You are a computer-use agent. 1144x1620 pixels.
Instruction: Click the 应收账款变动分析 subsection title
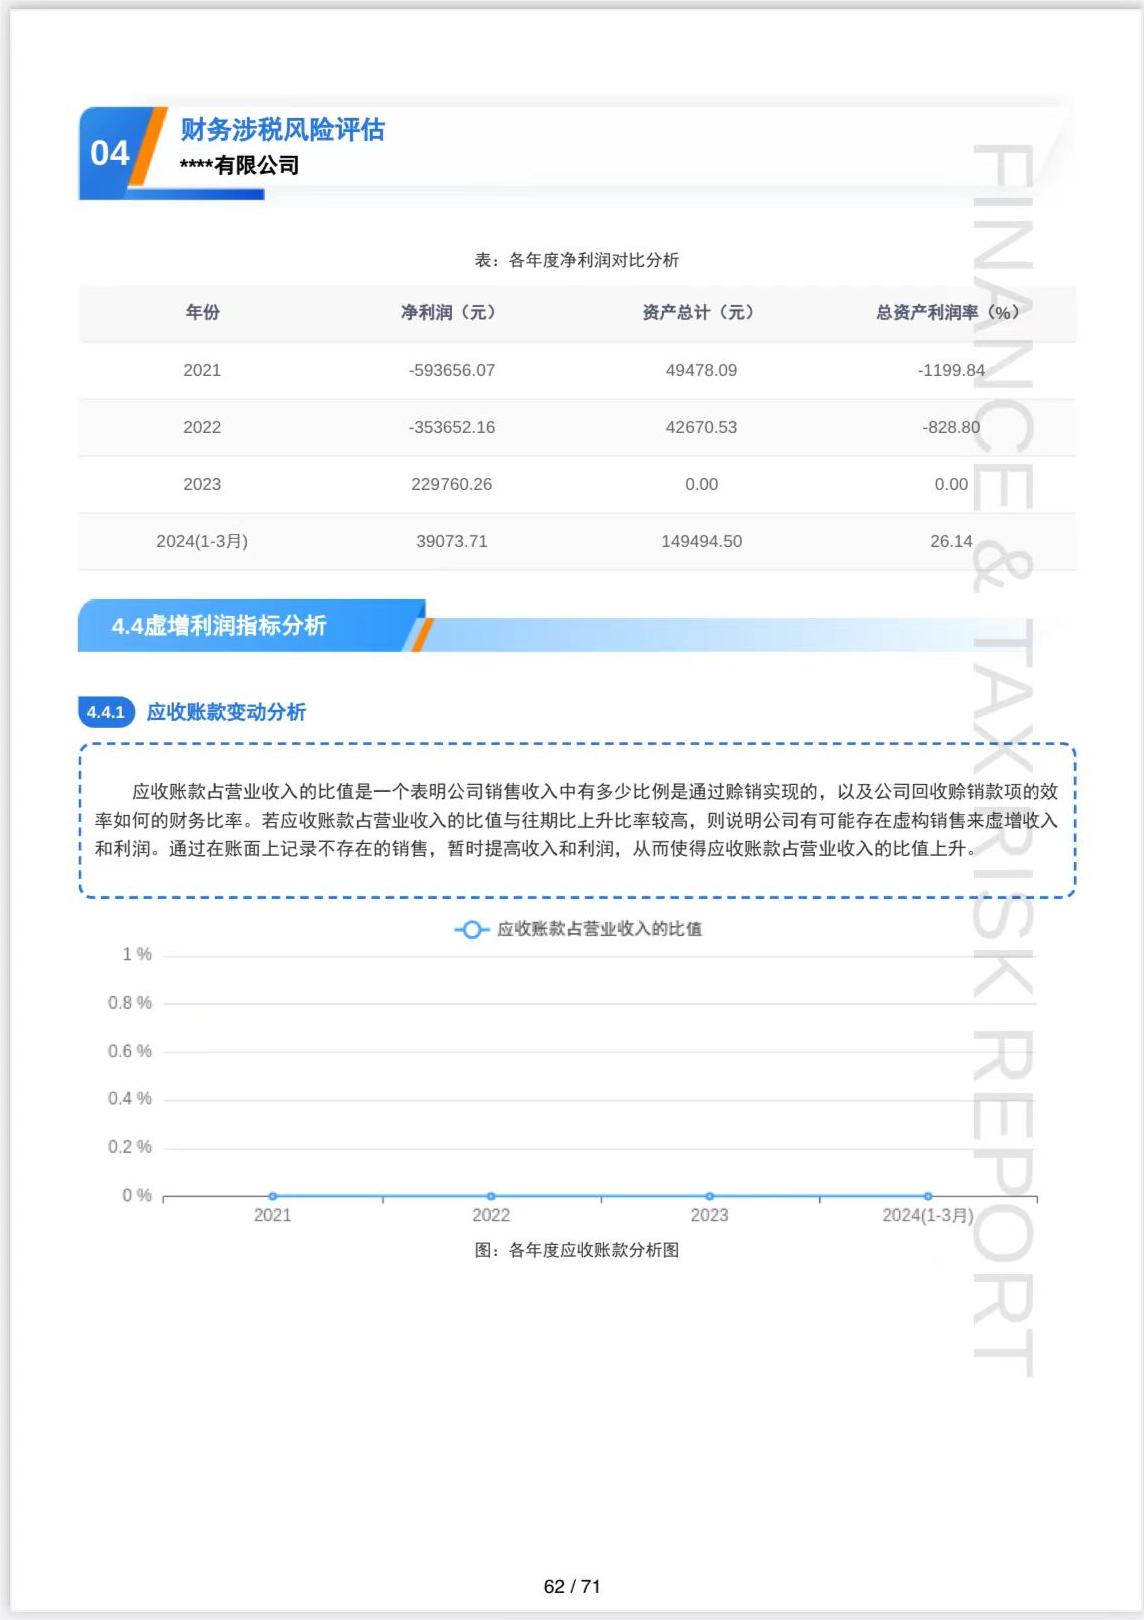(227, 712)
